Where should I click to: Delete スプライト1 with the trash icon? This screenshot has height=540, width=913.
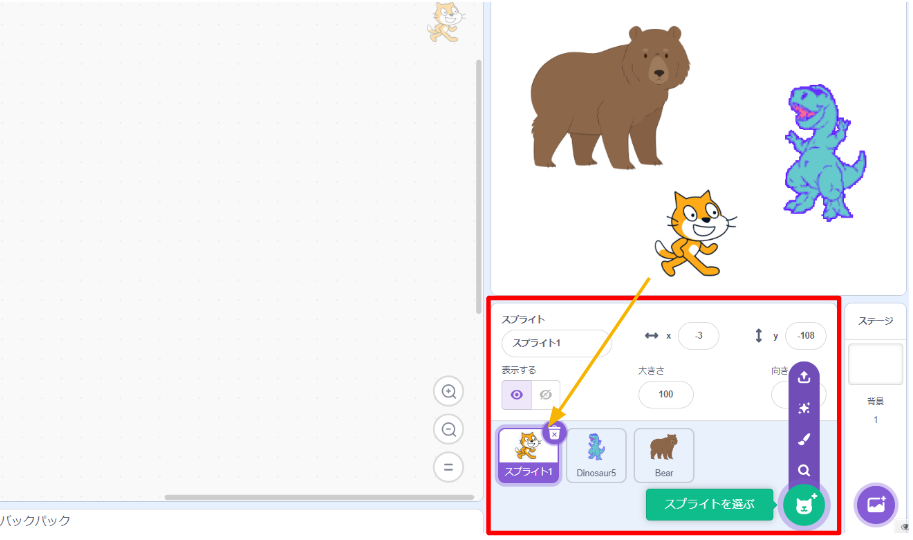pyautogui.click(x=554, y=433)
